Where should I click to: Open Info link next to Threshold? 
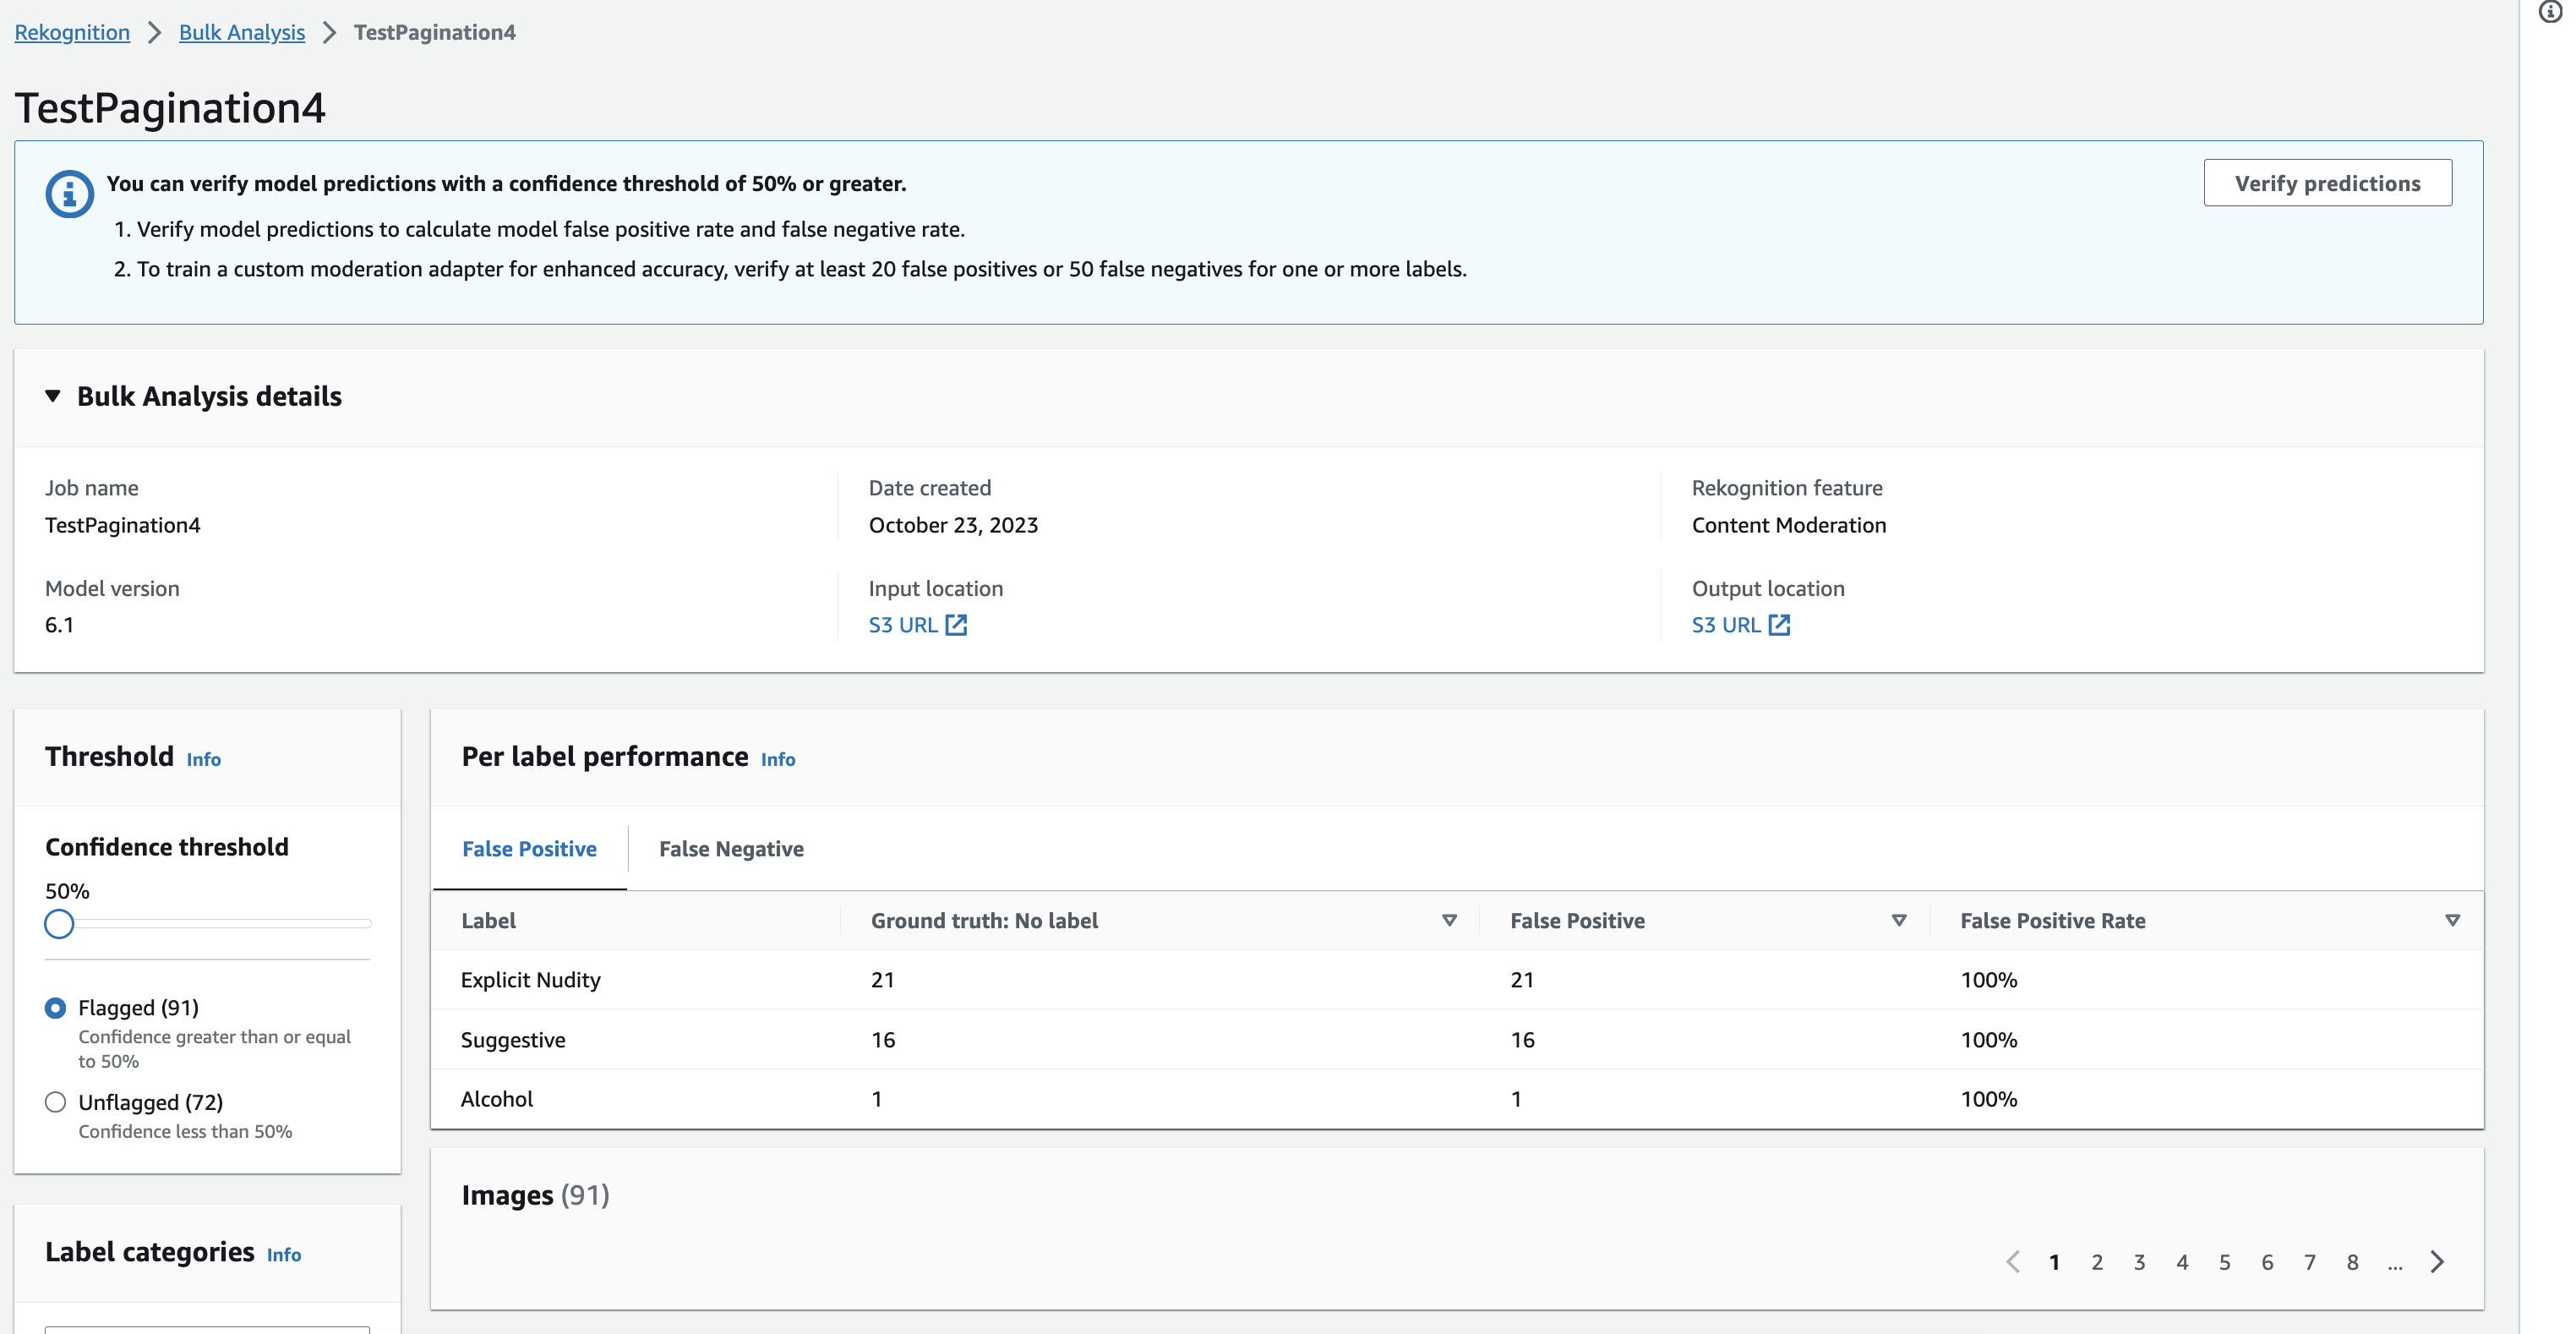click(203, 759)
